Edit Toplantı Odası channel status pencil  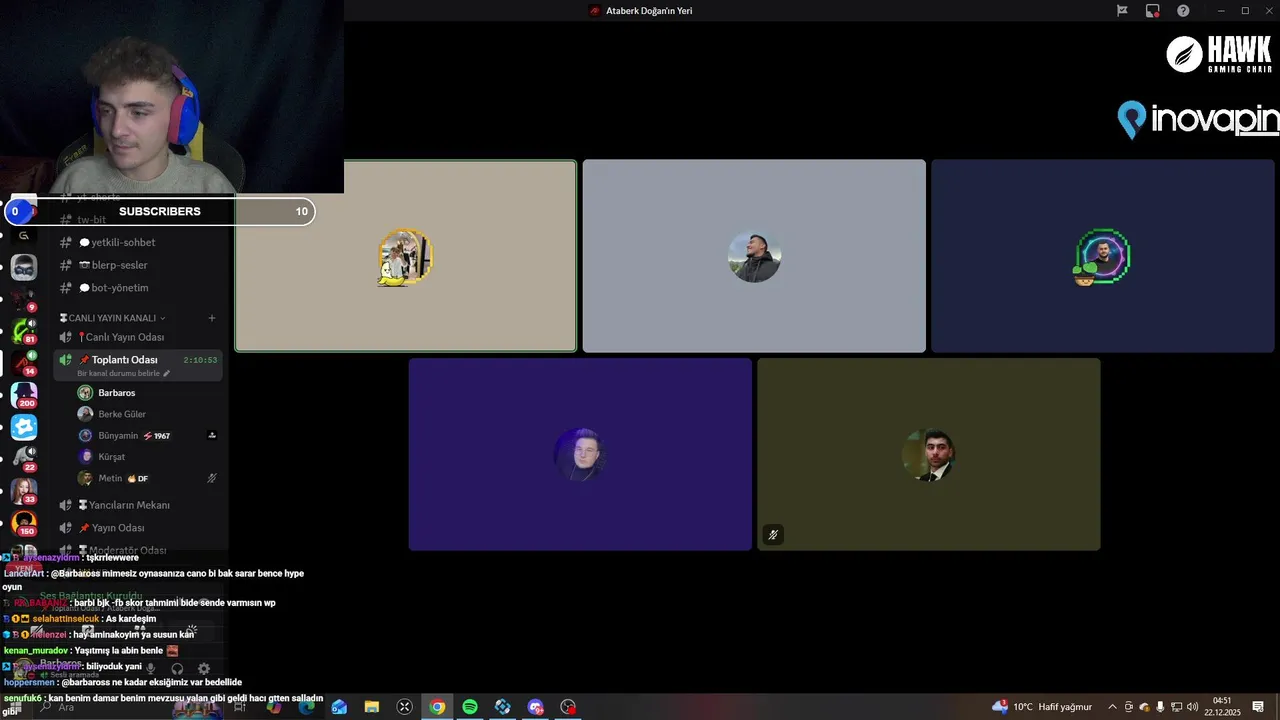click(167, 373)
